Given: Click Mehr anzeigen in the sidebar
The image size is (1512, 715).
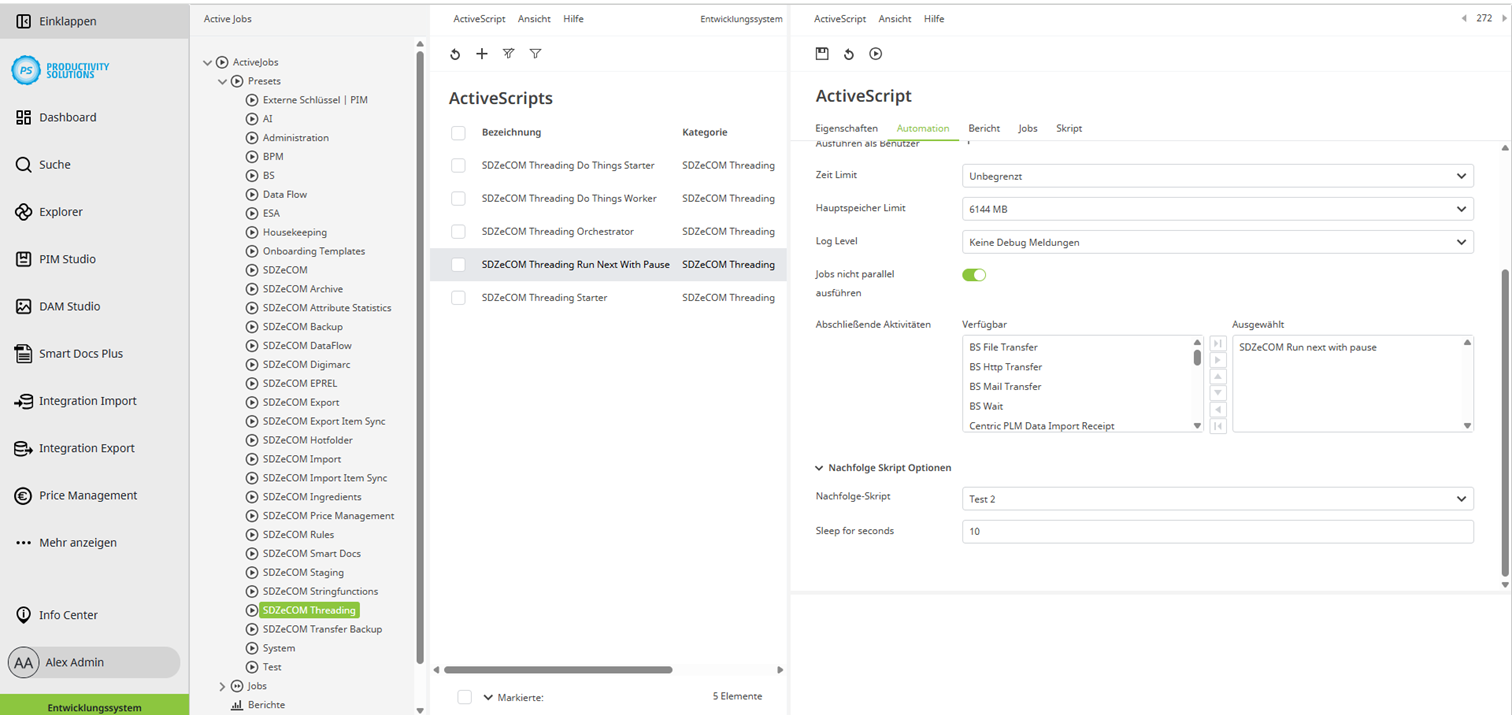Looking at the screenshot, I should (x=77, y=542).
